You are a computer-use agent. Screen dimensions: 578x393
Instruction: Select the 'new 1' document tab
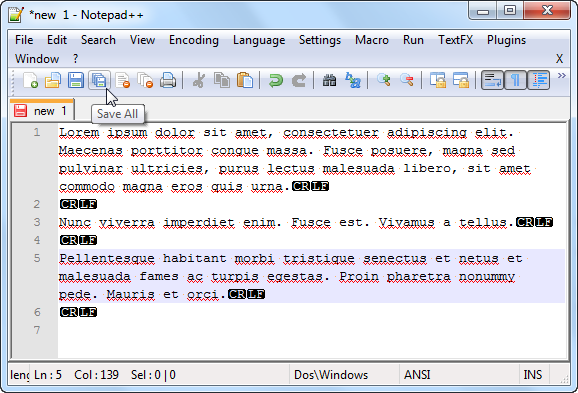(42, 110)
